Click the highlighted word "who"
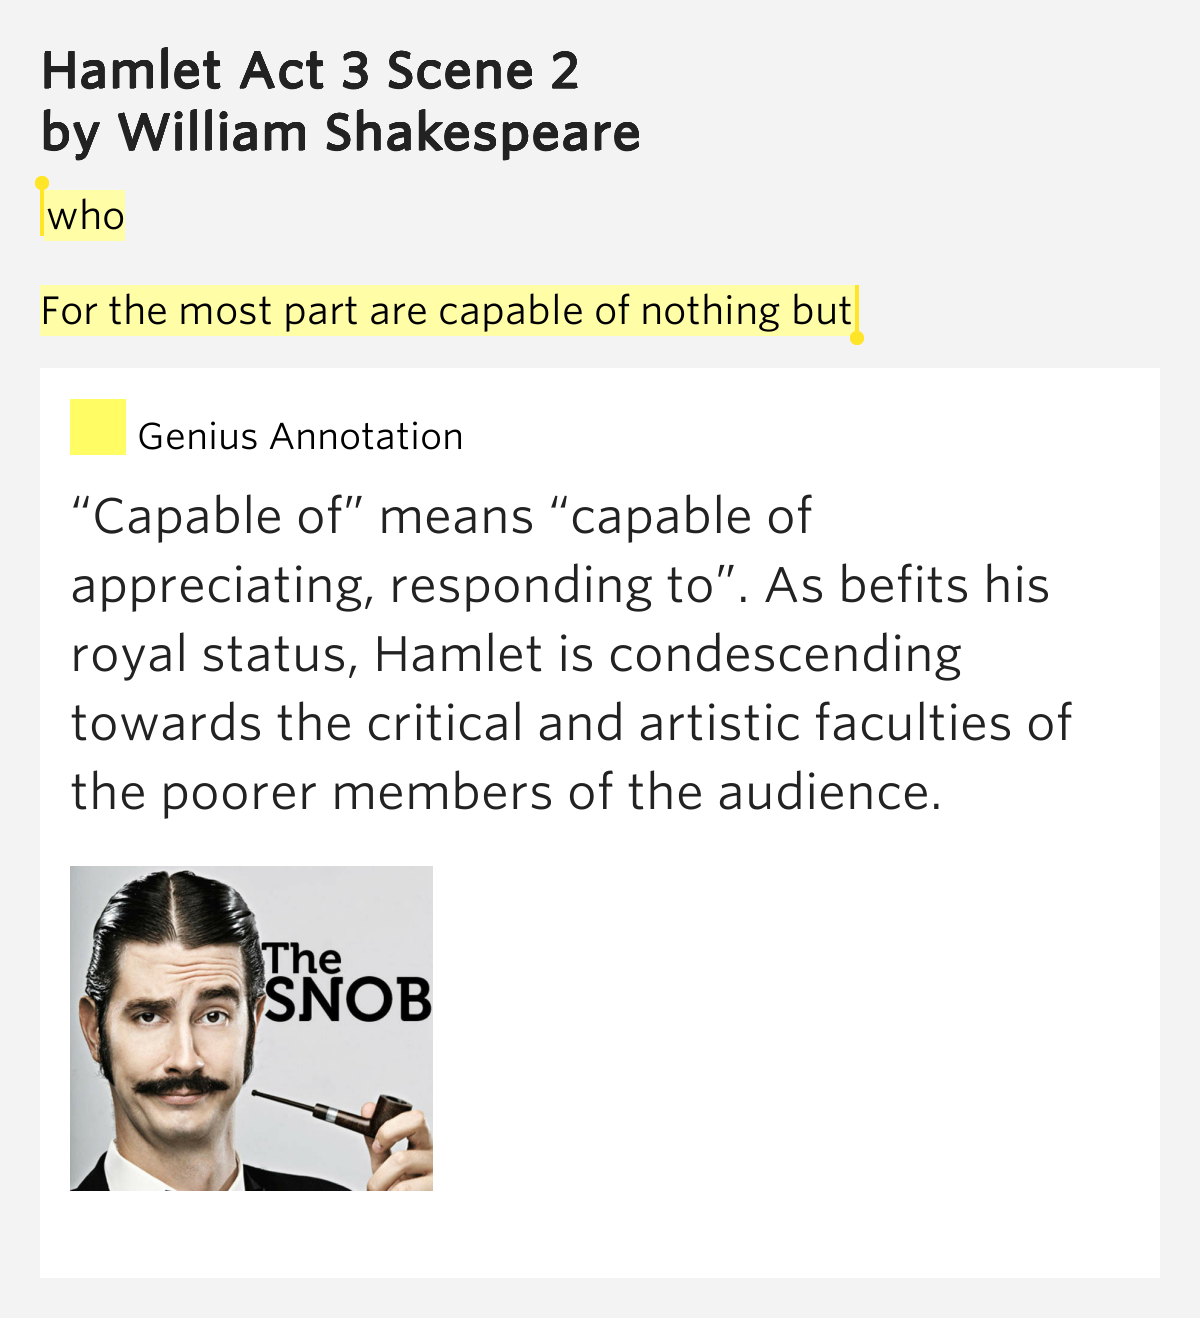 click(x=85, y=216)
